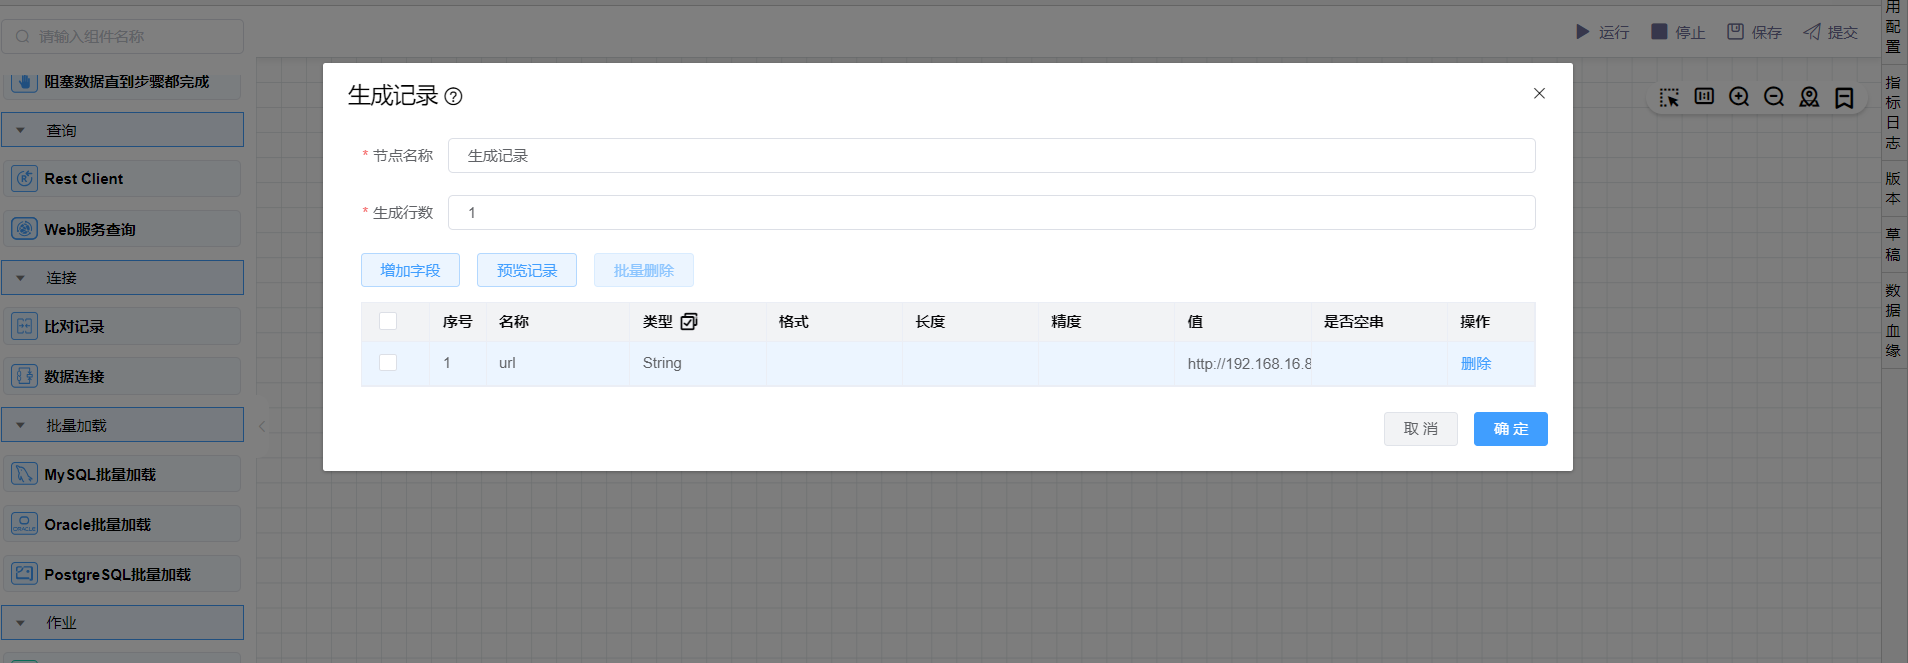The width and height of the screenshot is (1908, 663).
Task: Click the 预览记录 button
Action: click(x=527, y=270)
